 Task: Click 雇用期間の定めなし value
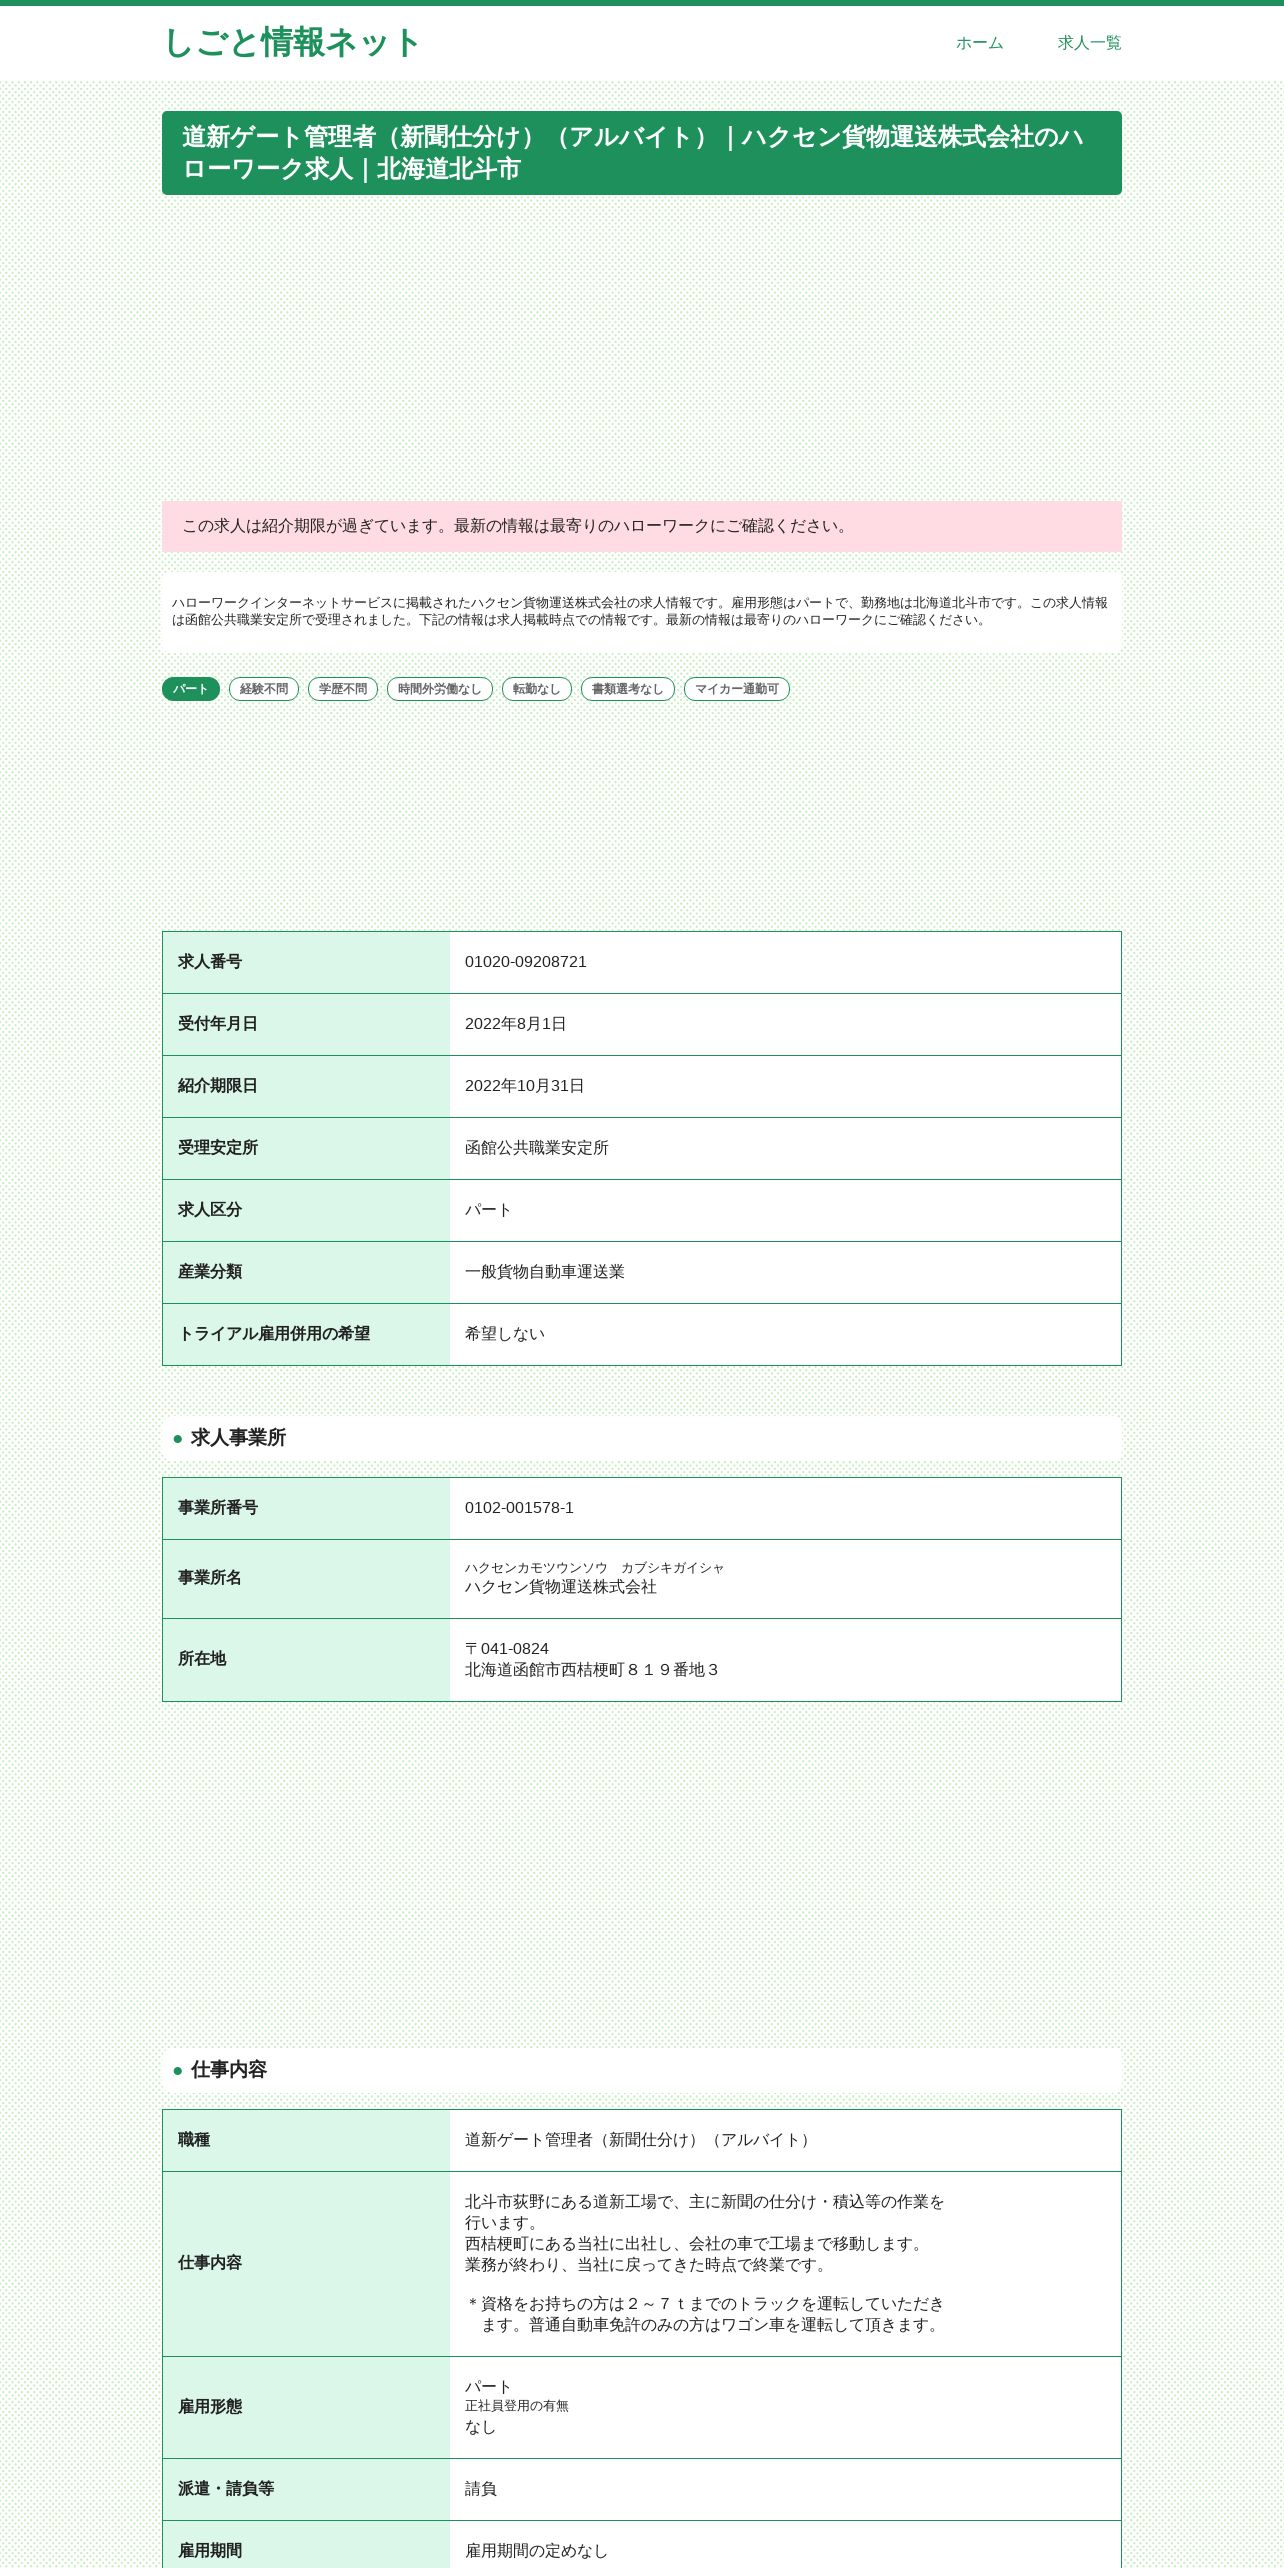(x=537, y=2551)
